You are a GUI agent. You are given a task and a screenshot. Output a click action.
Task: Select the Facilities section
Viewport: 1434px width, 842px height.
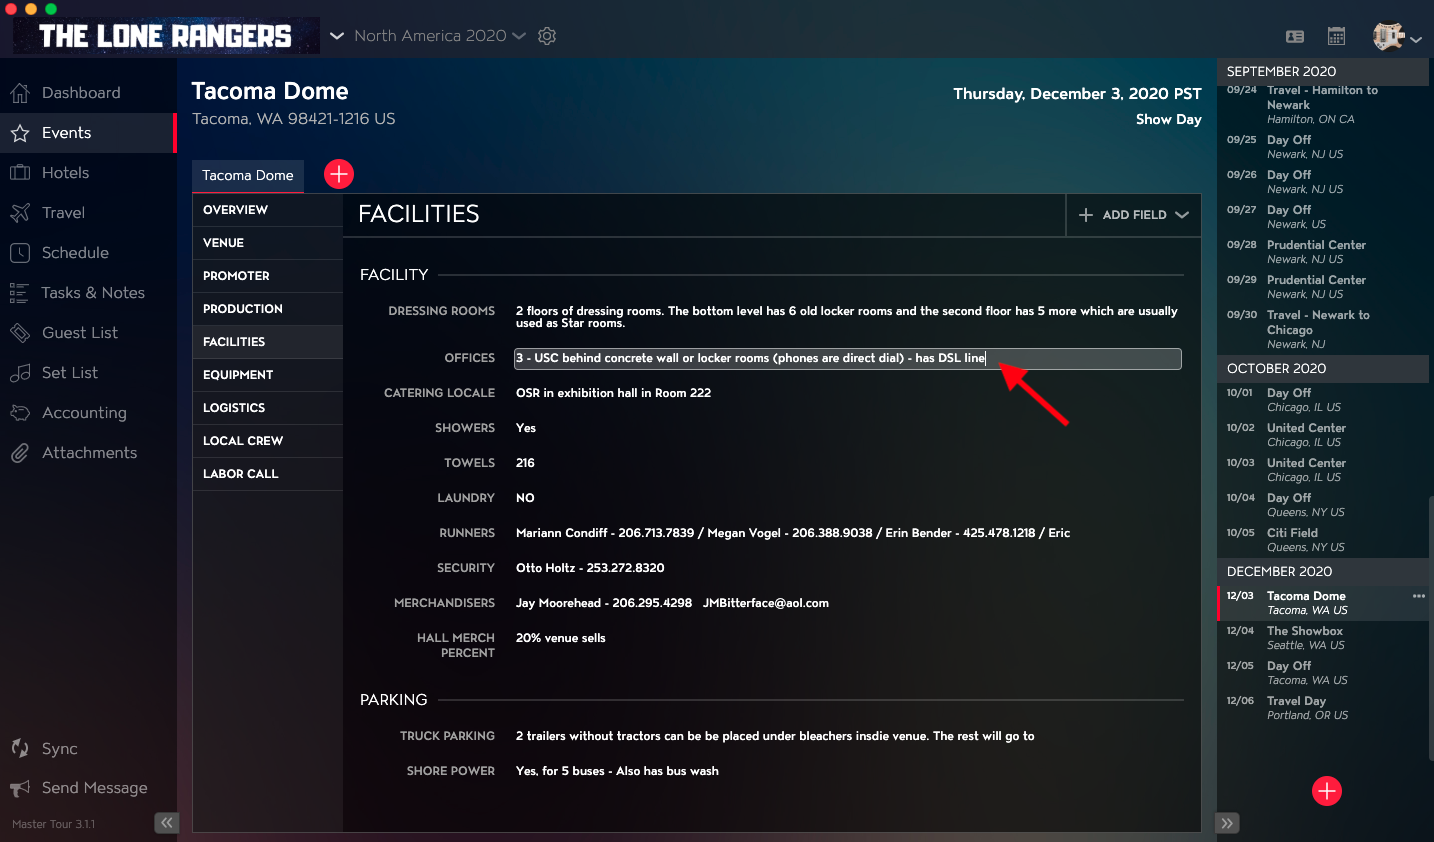click(267, 342)
